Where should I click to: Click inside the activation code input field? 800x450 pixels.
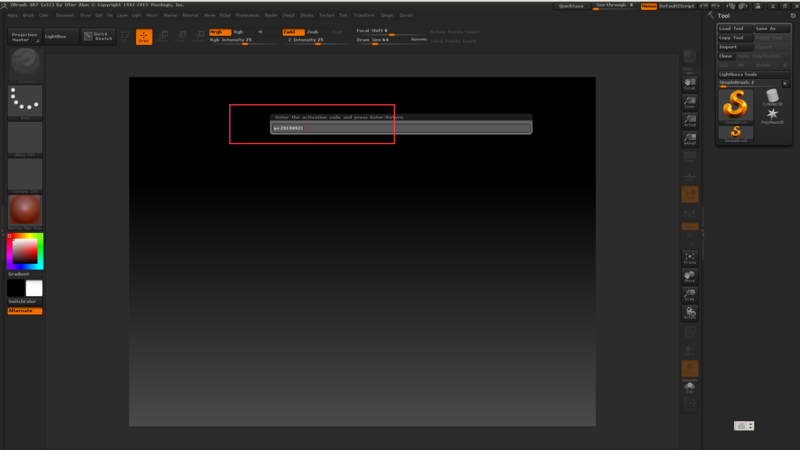(x=400, y=128)
